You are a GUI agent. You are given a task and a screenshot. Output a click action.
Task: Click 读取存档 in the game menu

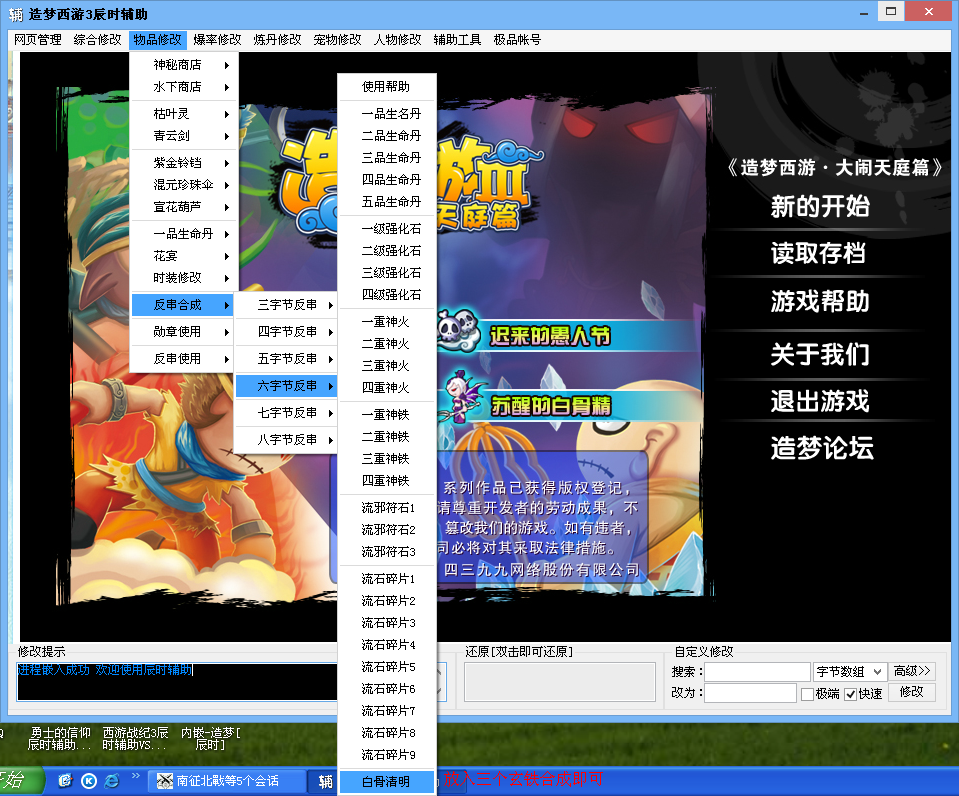pyautogui.click(x=818, y=253)
